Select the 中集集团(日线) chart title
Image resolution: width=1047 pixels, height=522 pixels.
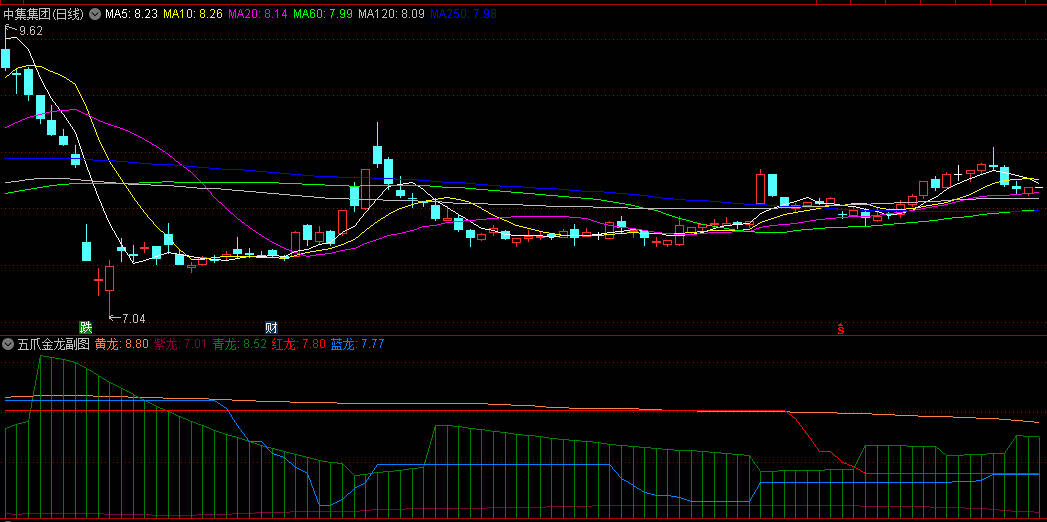pos(44,15)
